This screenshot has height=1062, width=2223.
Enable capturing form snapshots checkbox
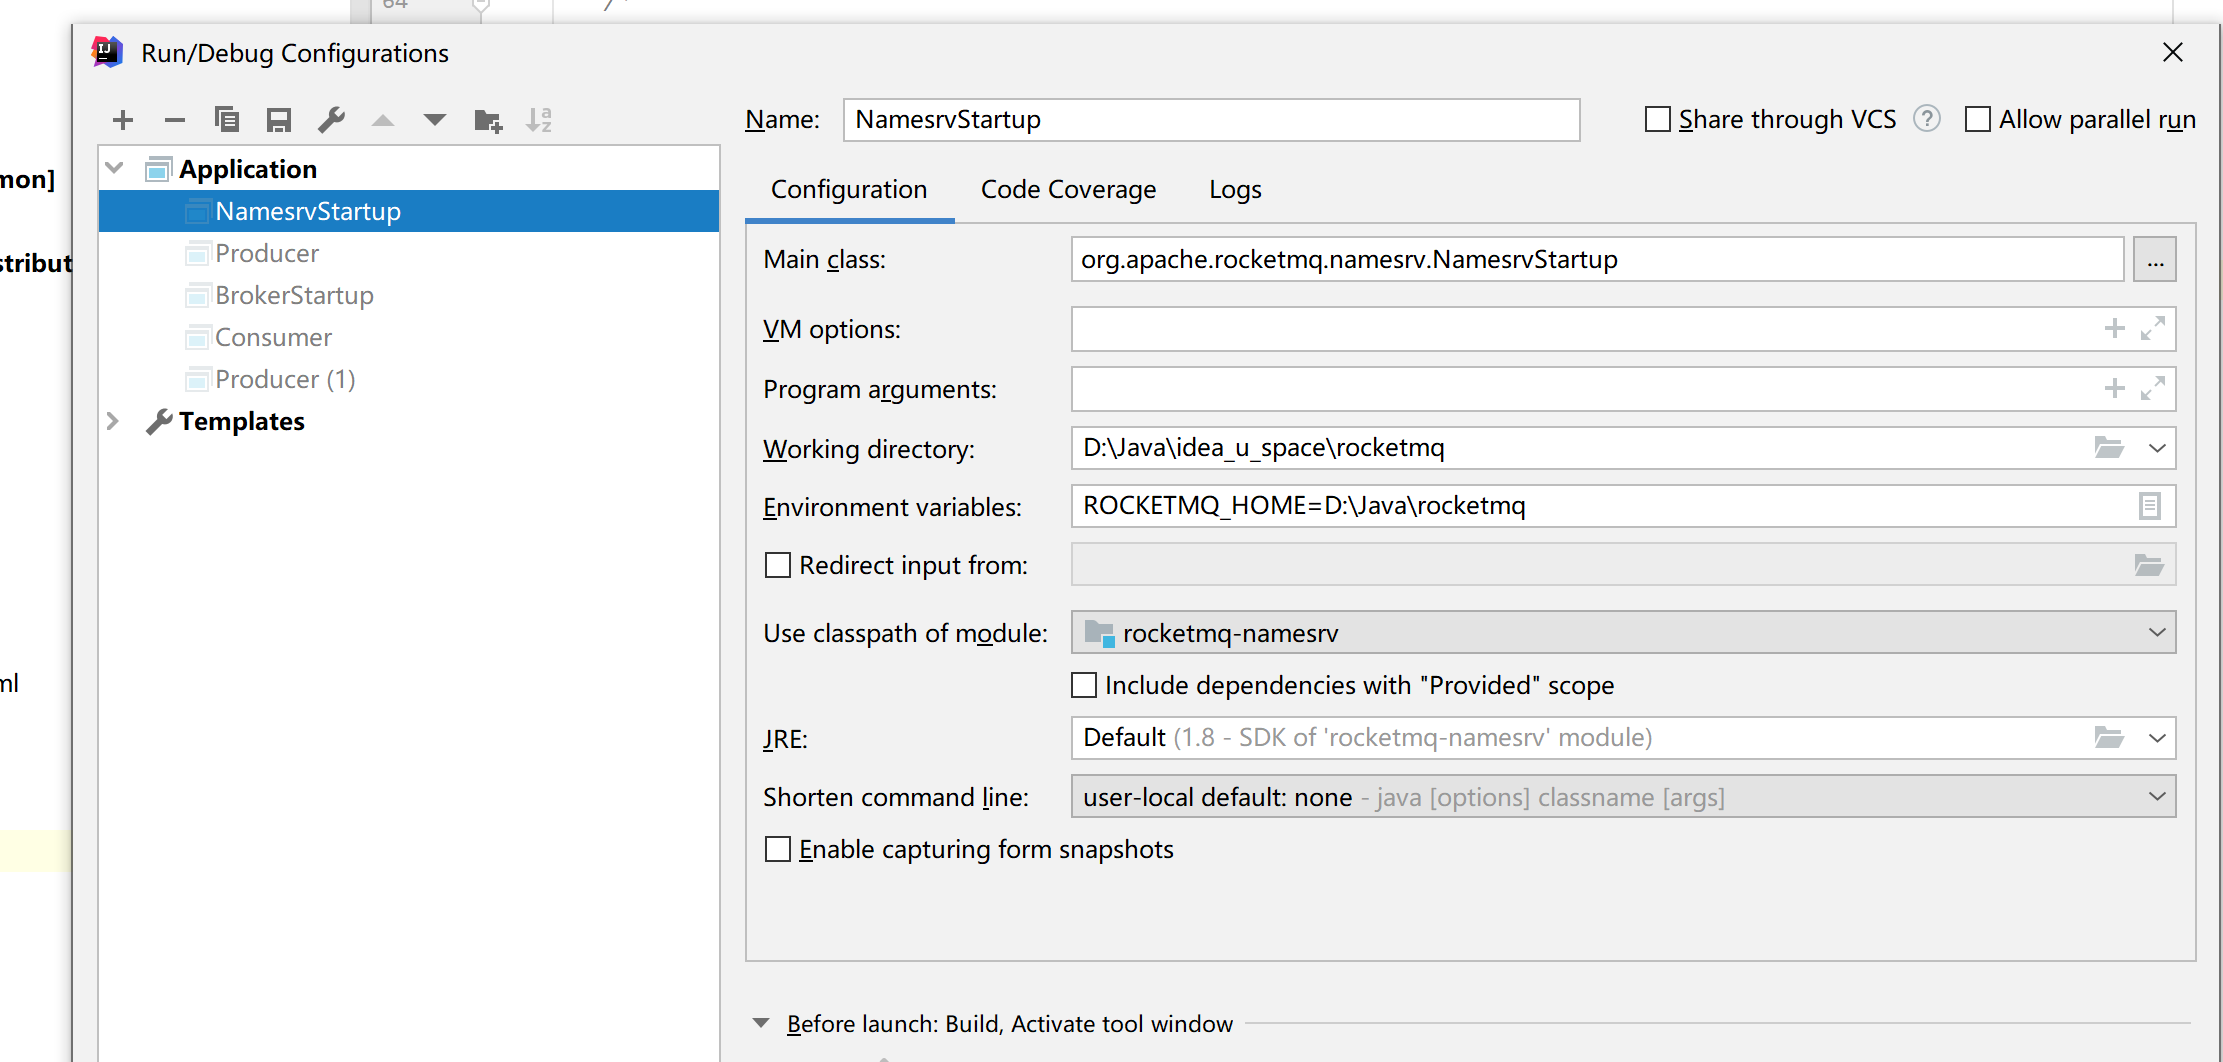778,849
